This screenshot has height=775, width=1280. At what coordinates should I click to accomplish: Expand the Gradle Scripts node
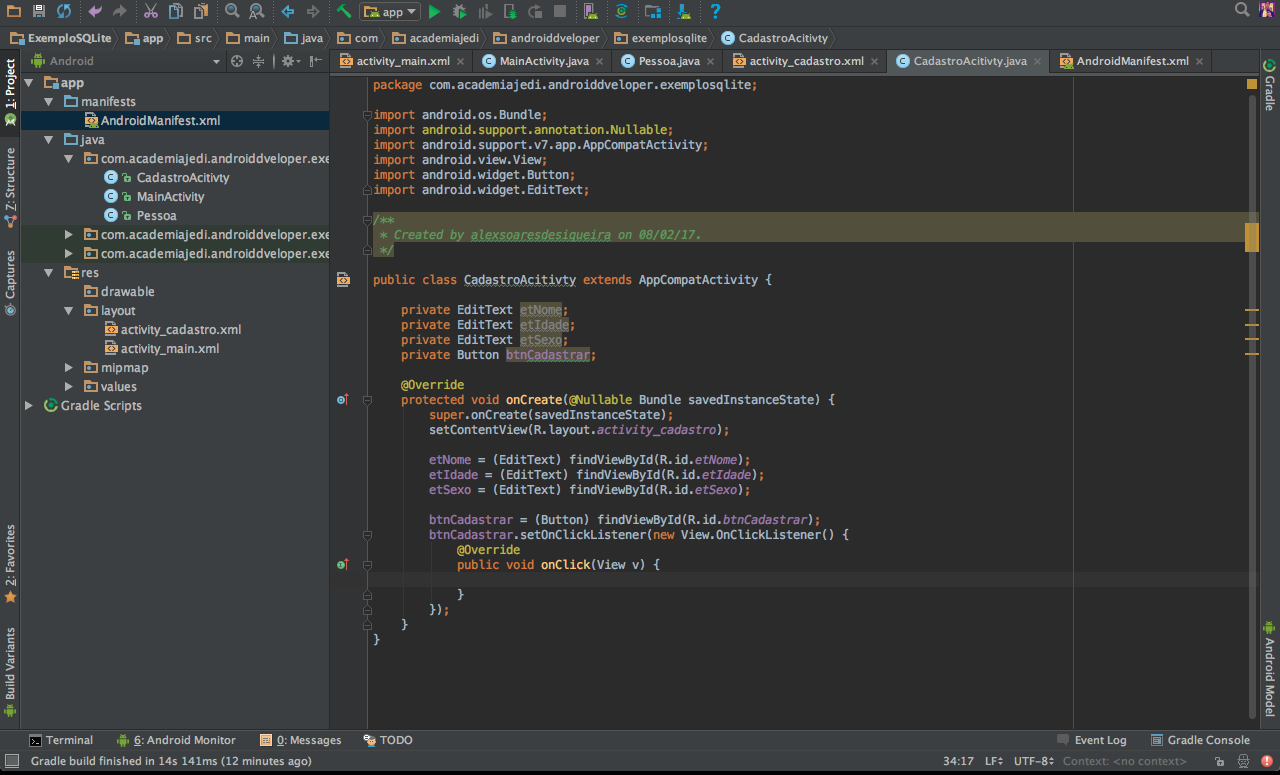[x=29, y=406]
